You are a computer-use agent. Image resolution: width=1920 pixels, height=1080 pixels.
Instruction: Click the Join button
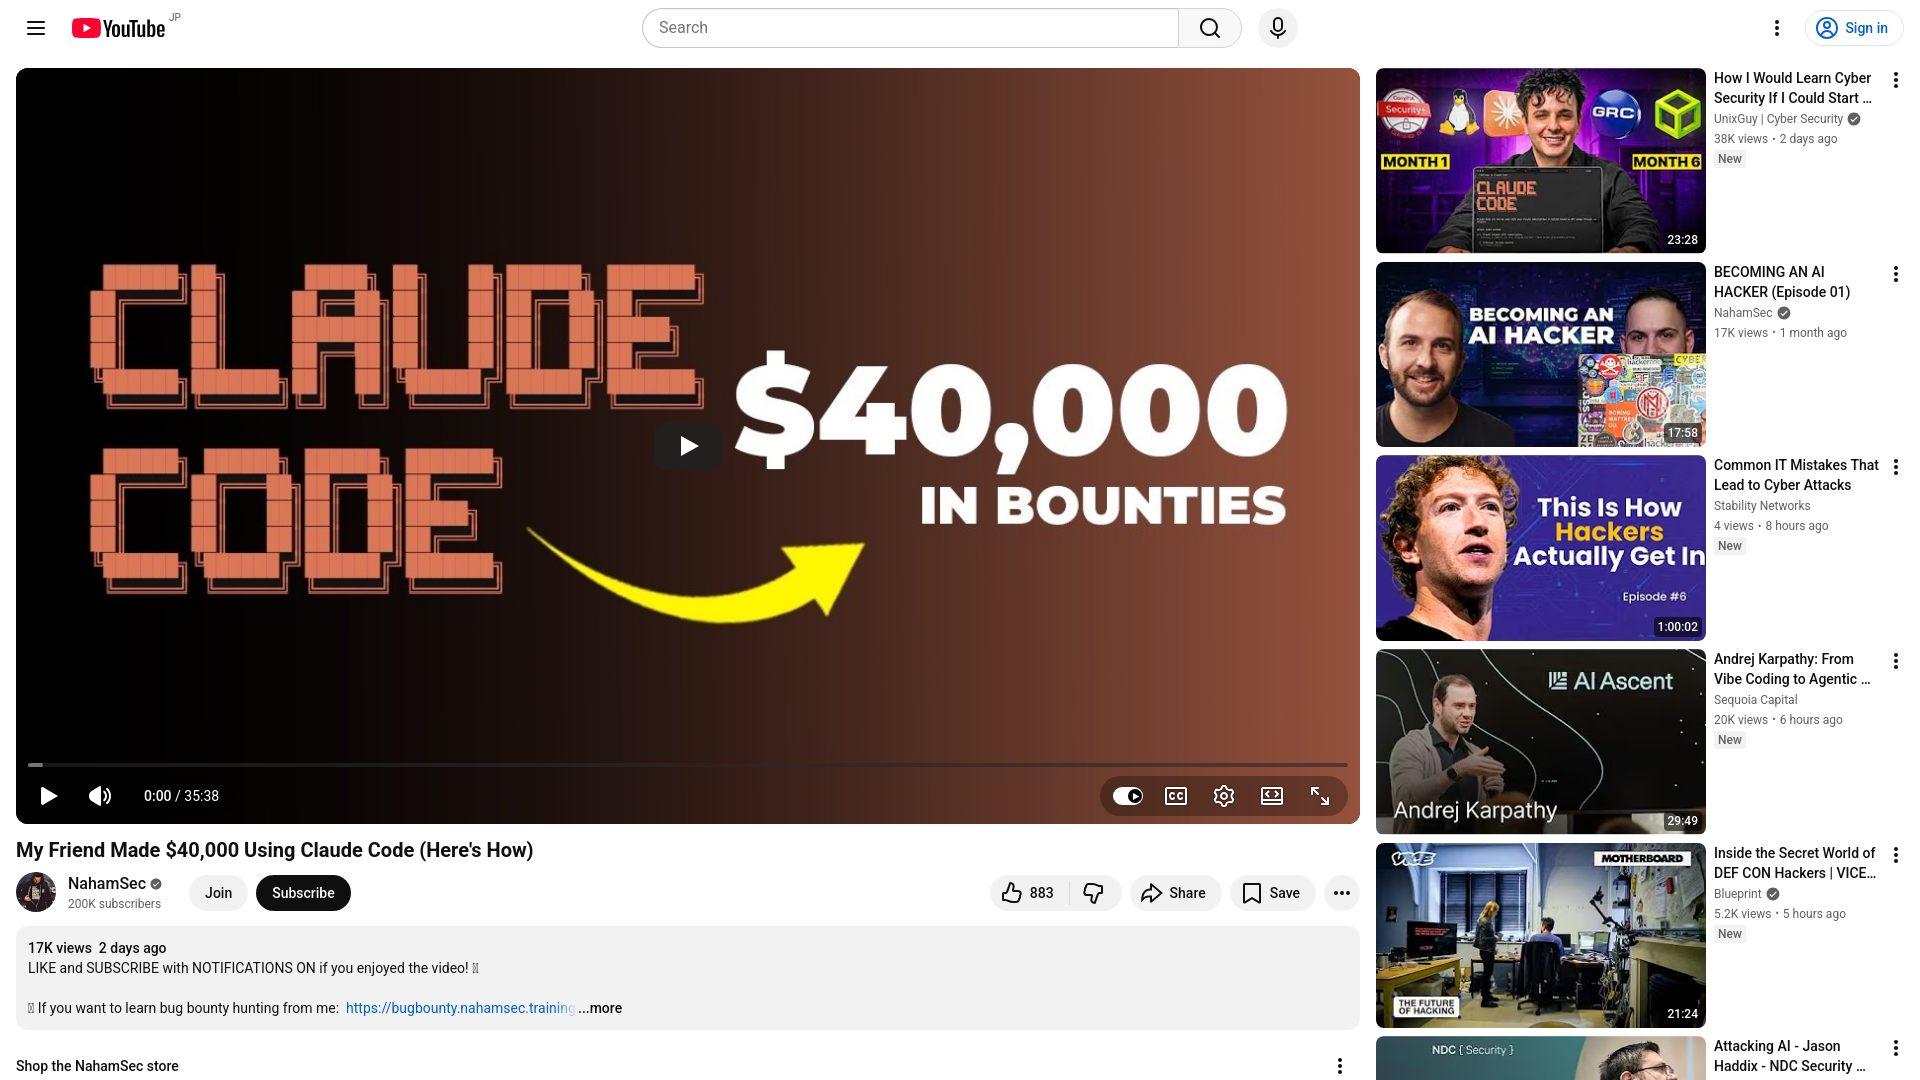coord(218,893)
